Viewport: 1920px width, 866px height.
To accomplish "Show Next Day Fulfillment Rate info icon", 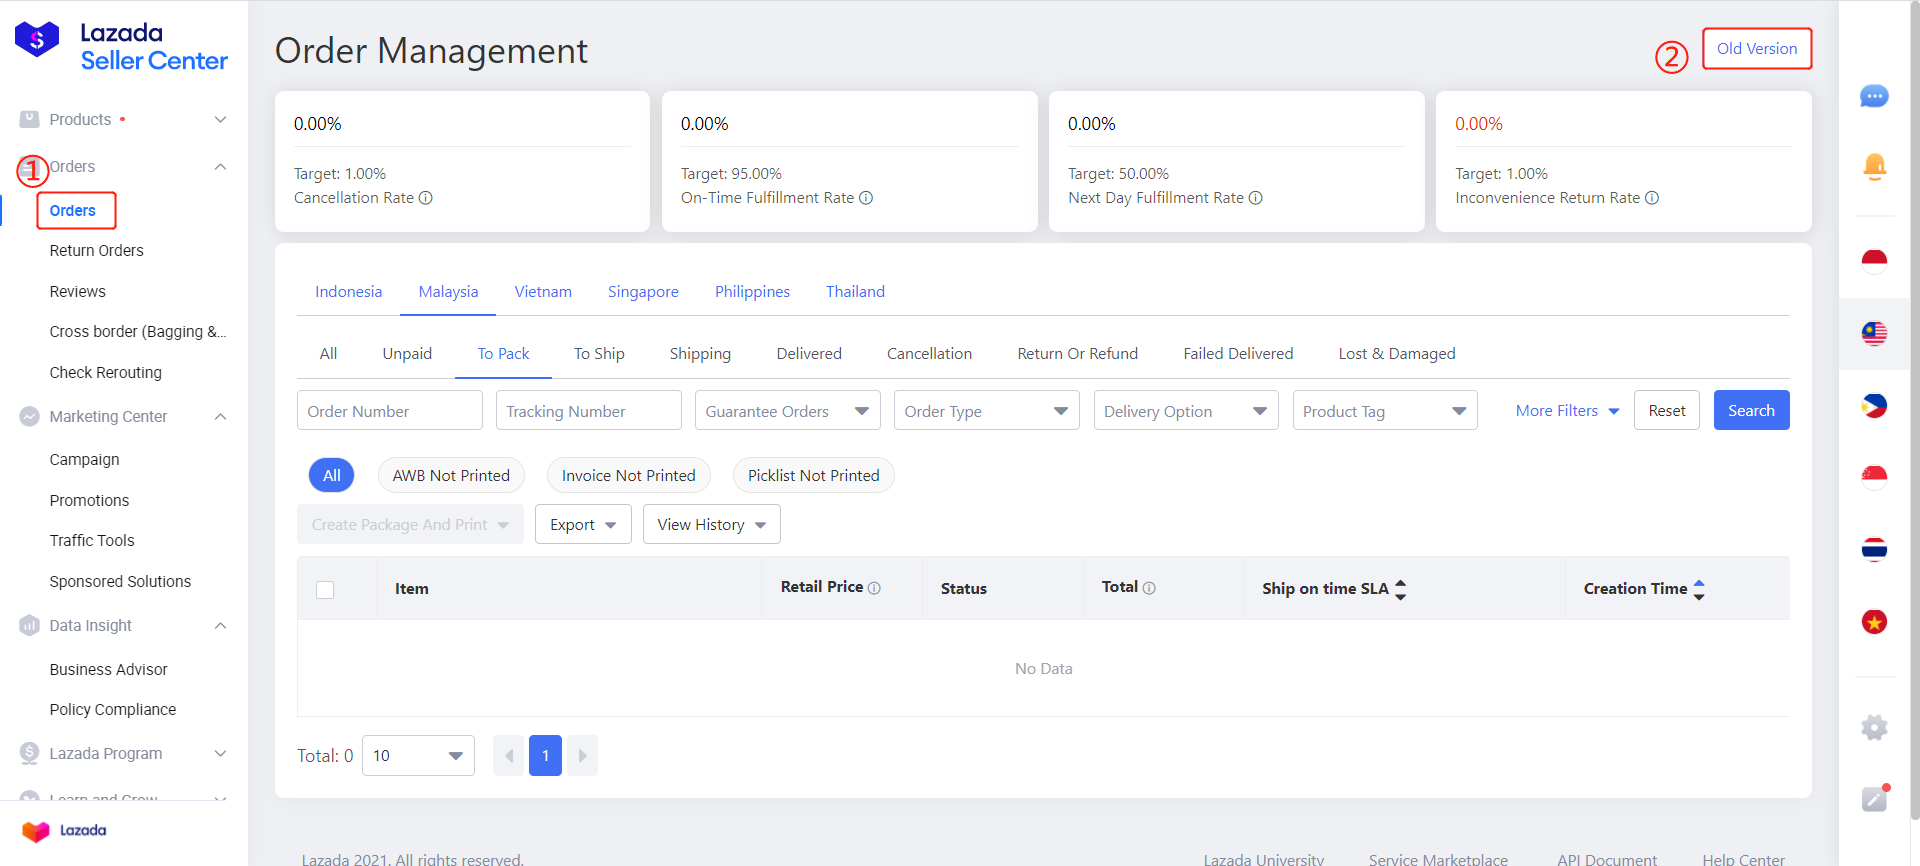I will [1255, 198].
